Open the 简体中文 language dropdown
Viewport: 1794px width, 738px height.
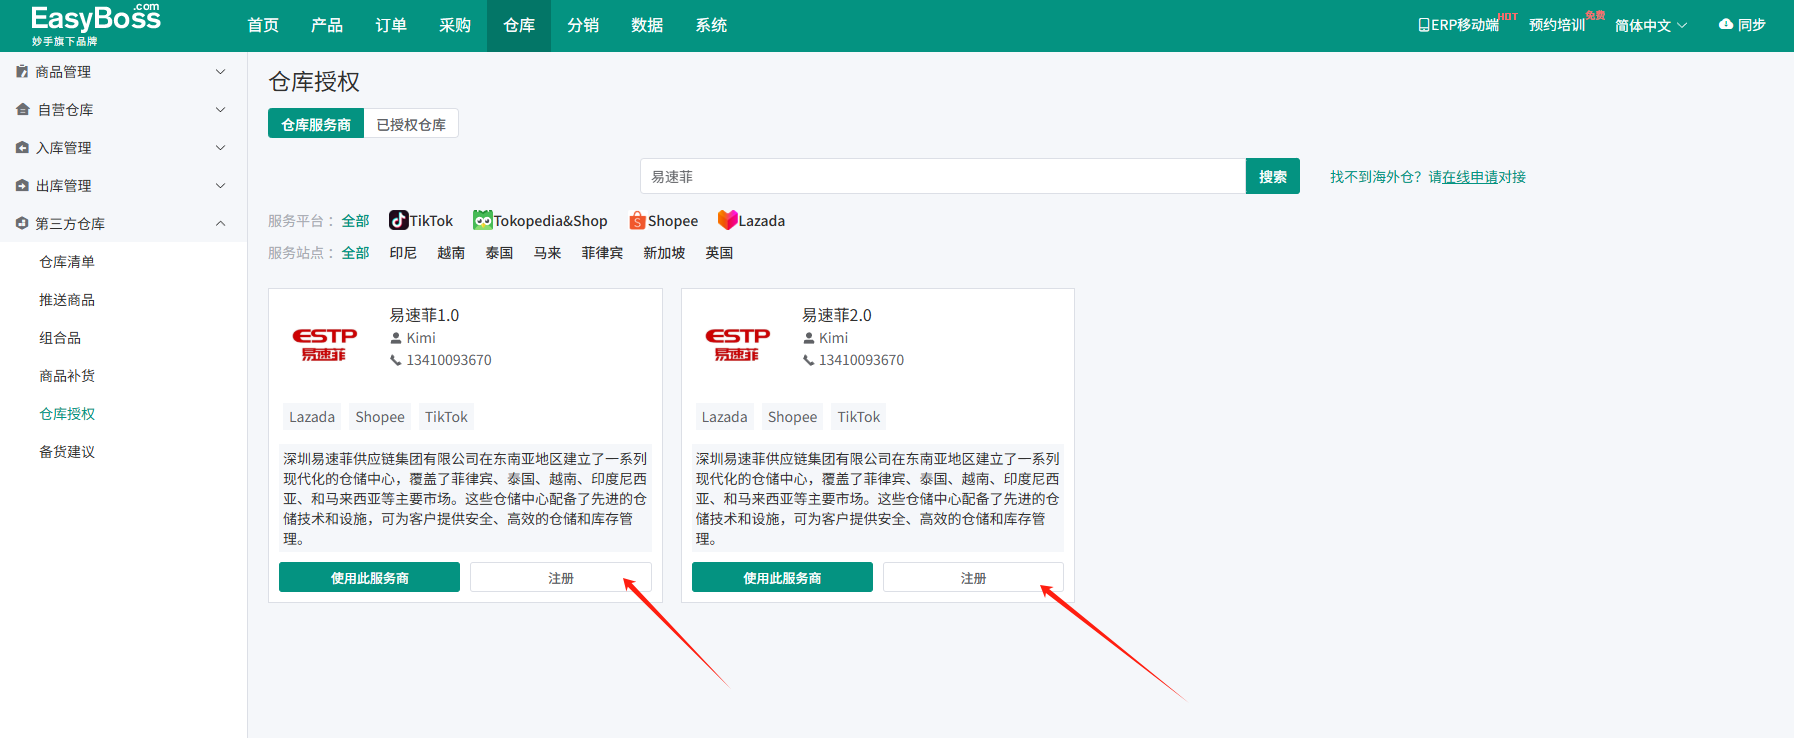tap(1651, 25)
